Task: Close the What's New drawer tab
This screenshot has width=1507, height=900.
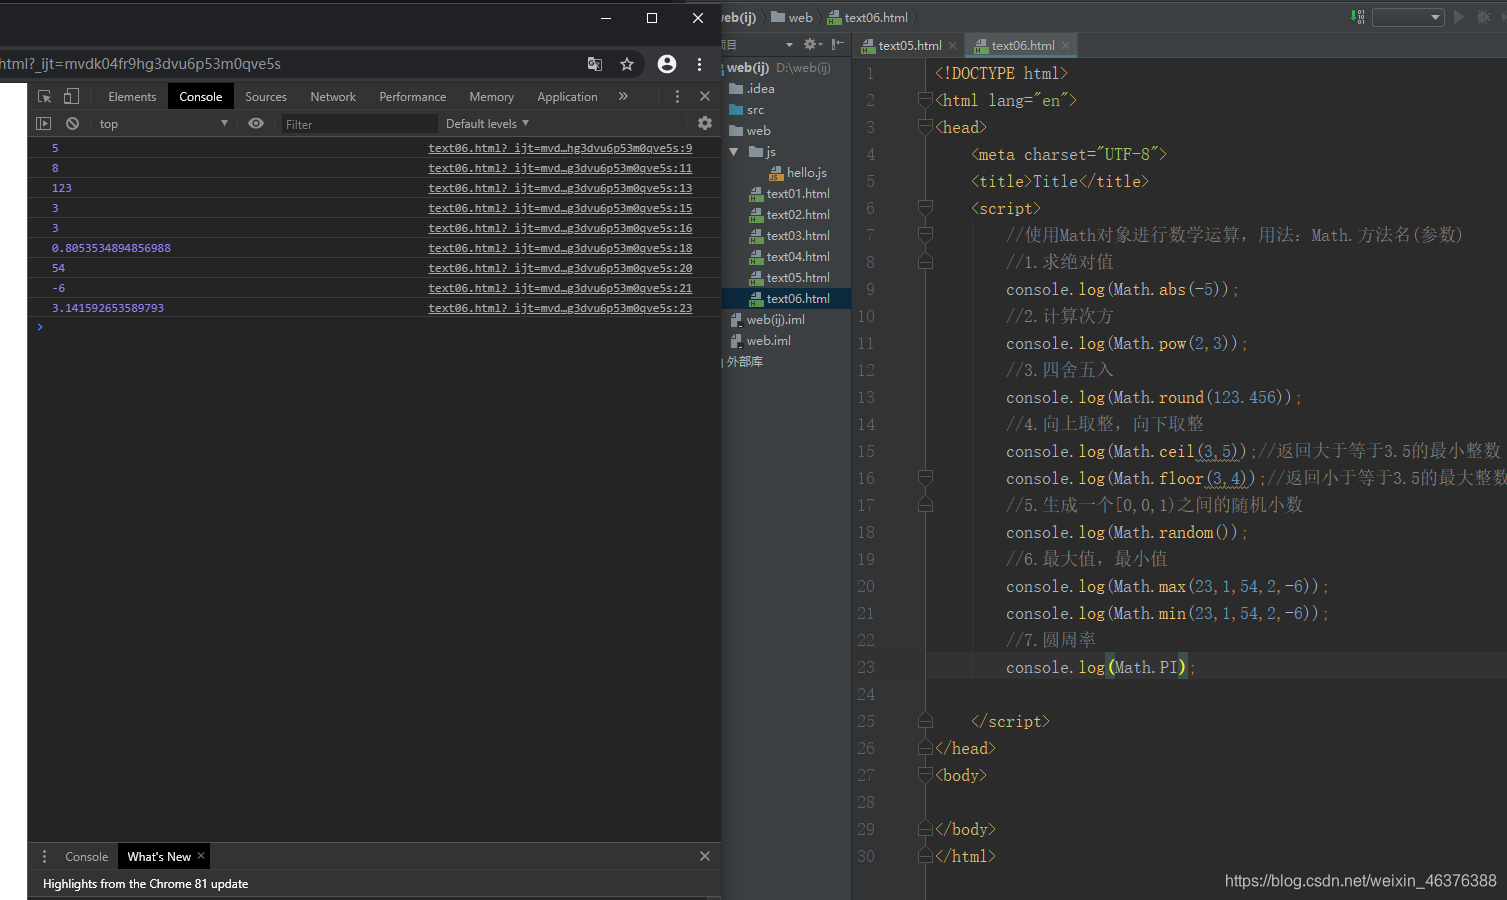Action: [x=201, y=856]
